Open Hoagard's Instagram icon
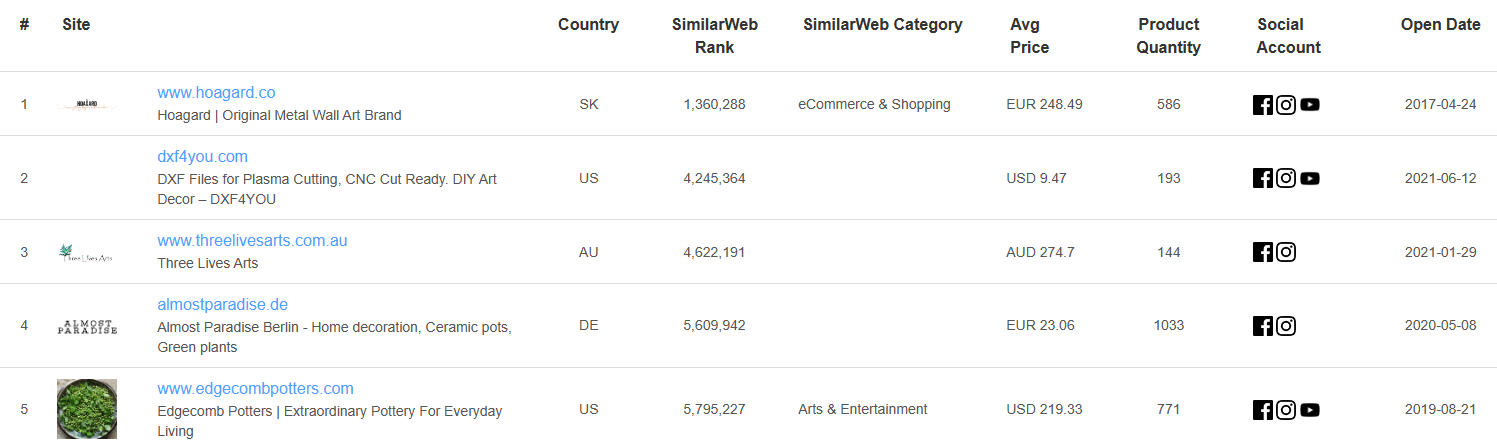Image resolution: width=1497 pixels, height=447 pixels. click(x=1286, y=104)
